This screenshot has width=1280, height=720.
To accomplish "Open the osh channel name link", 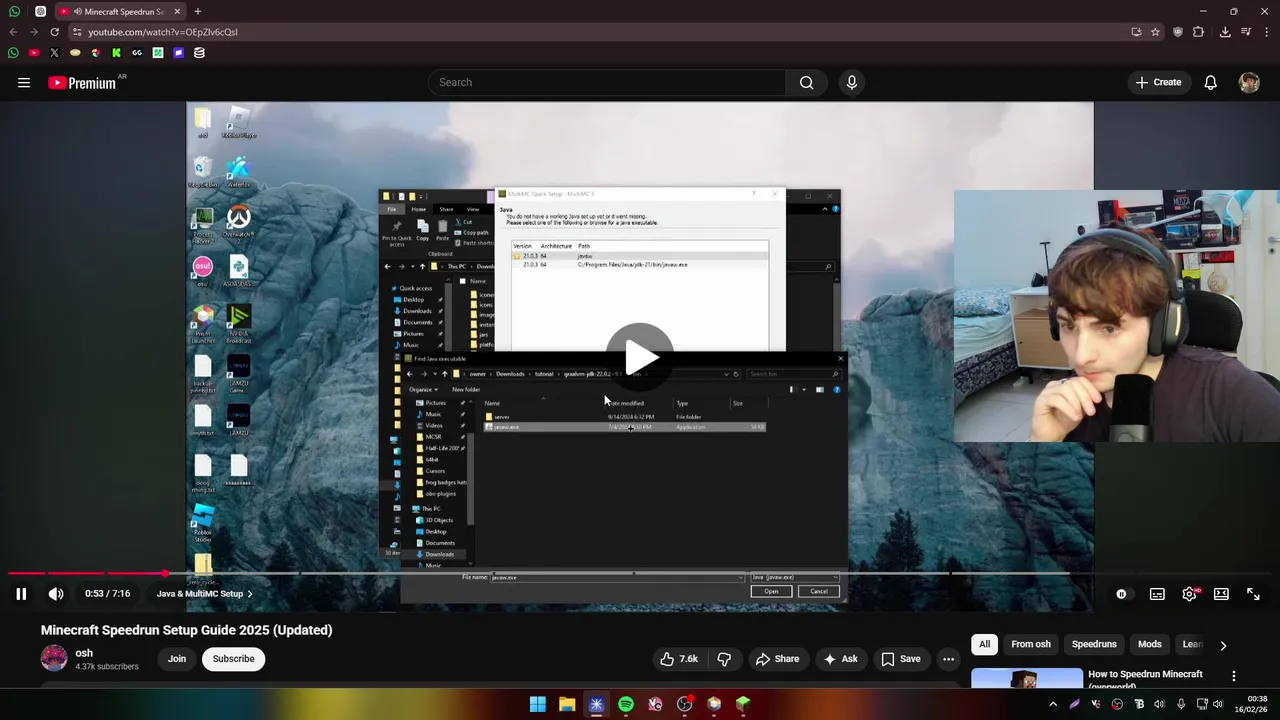I will 84,653.
